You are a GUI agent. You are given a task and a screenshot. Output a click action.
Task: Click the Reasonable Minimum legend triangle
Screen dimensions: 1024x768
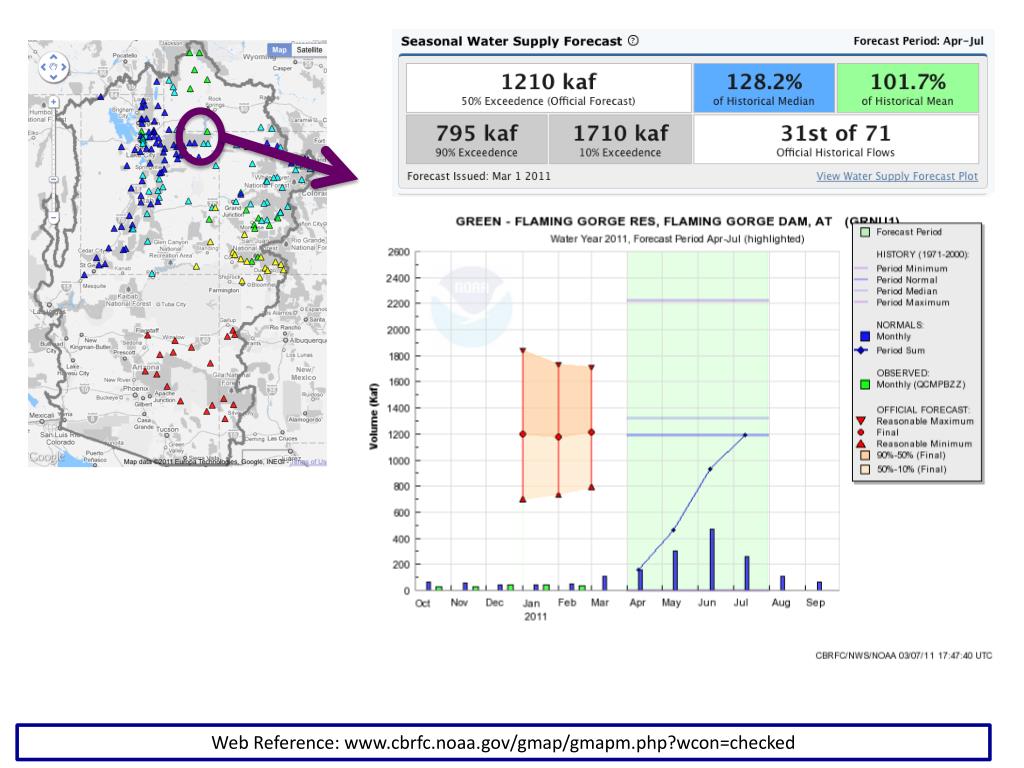click(x=864, y=443)
